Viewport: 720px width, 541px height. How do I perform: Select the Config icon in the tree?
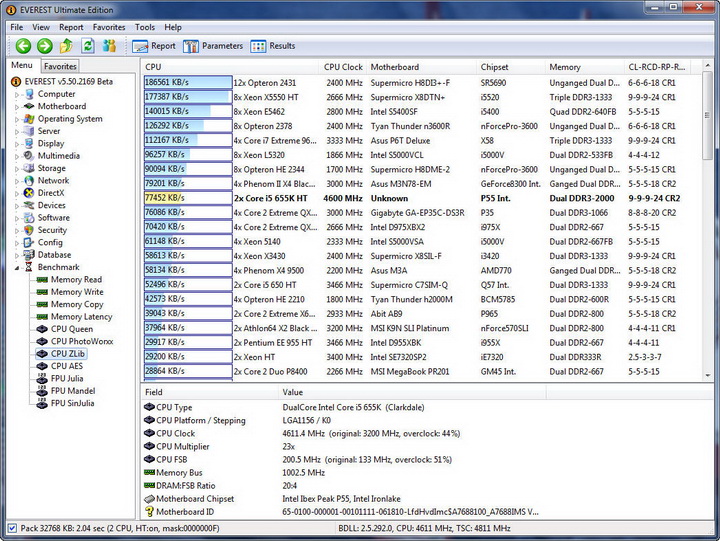point(29,243)
